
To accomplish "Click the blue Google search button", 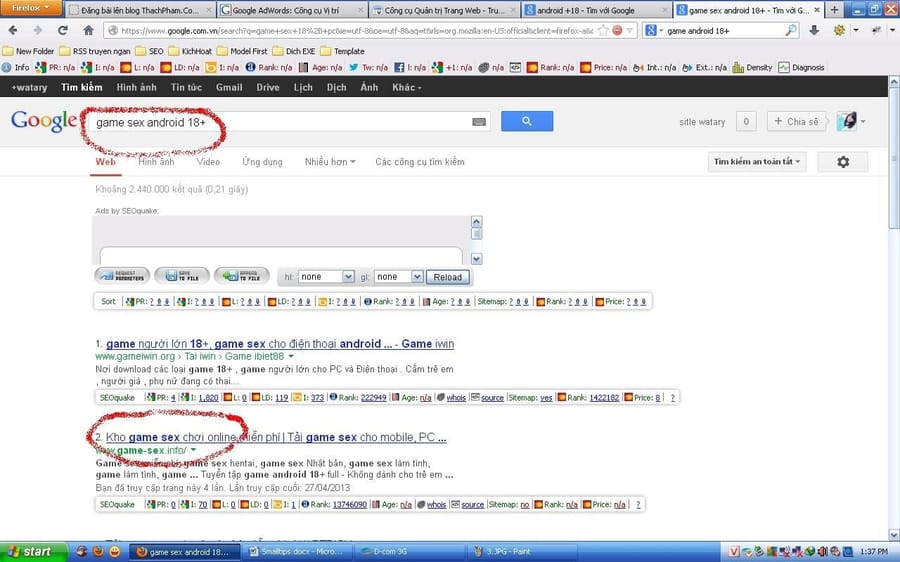I will (527, 122).
